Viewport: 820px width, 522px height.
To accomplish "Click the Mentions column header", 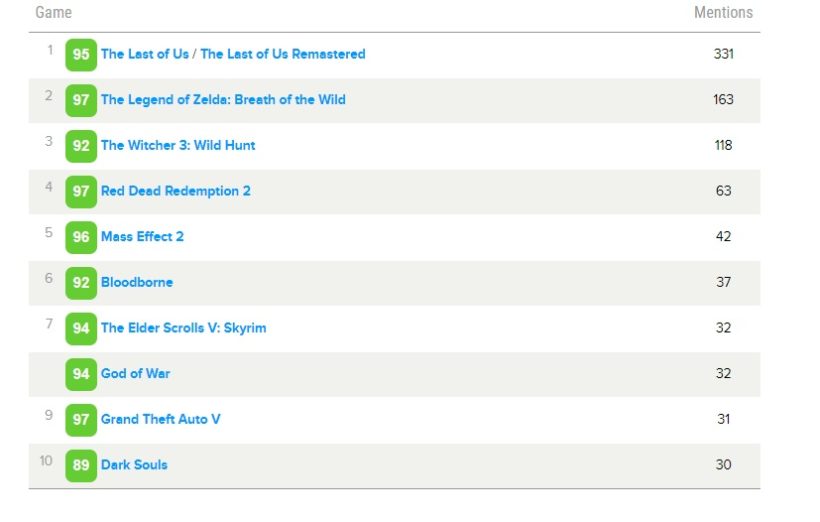I will (723, 13).
